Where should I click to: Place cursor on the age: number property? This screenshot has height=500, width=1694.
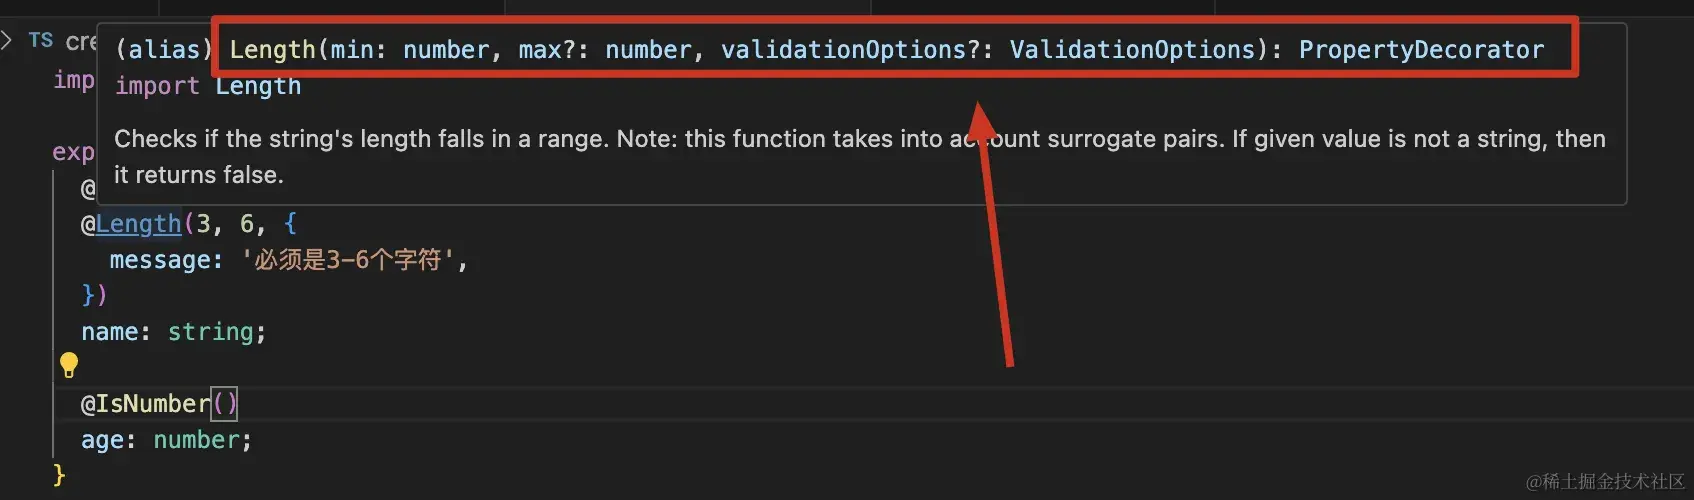click(x=166, y=440)
